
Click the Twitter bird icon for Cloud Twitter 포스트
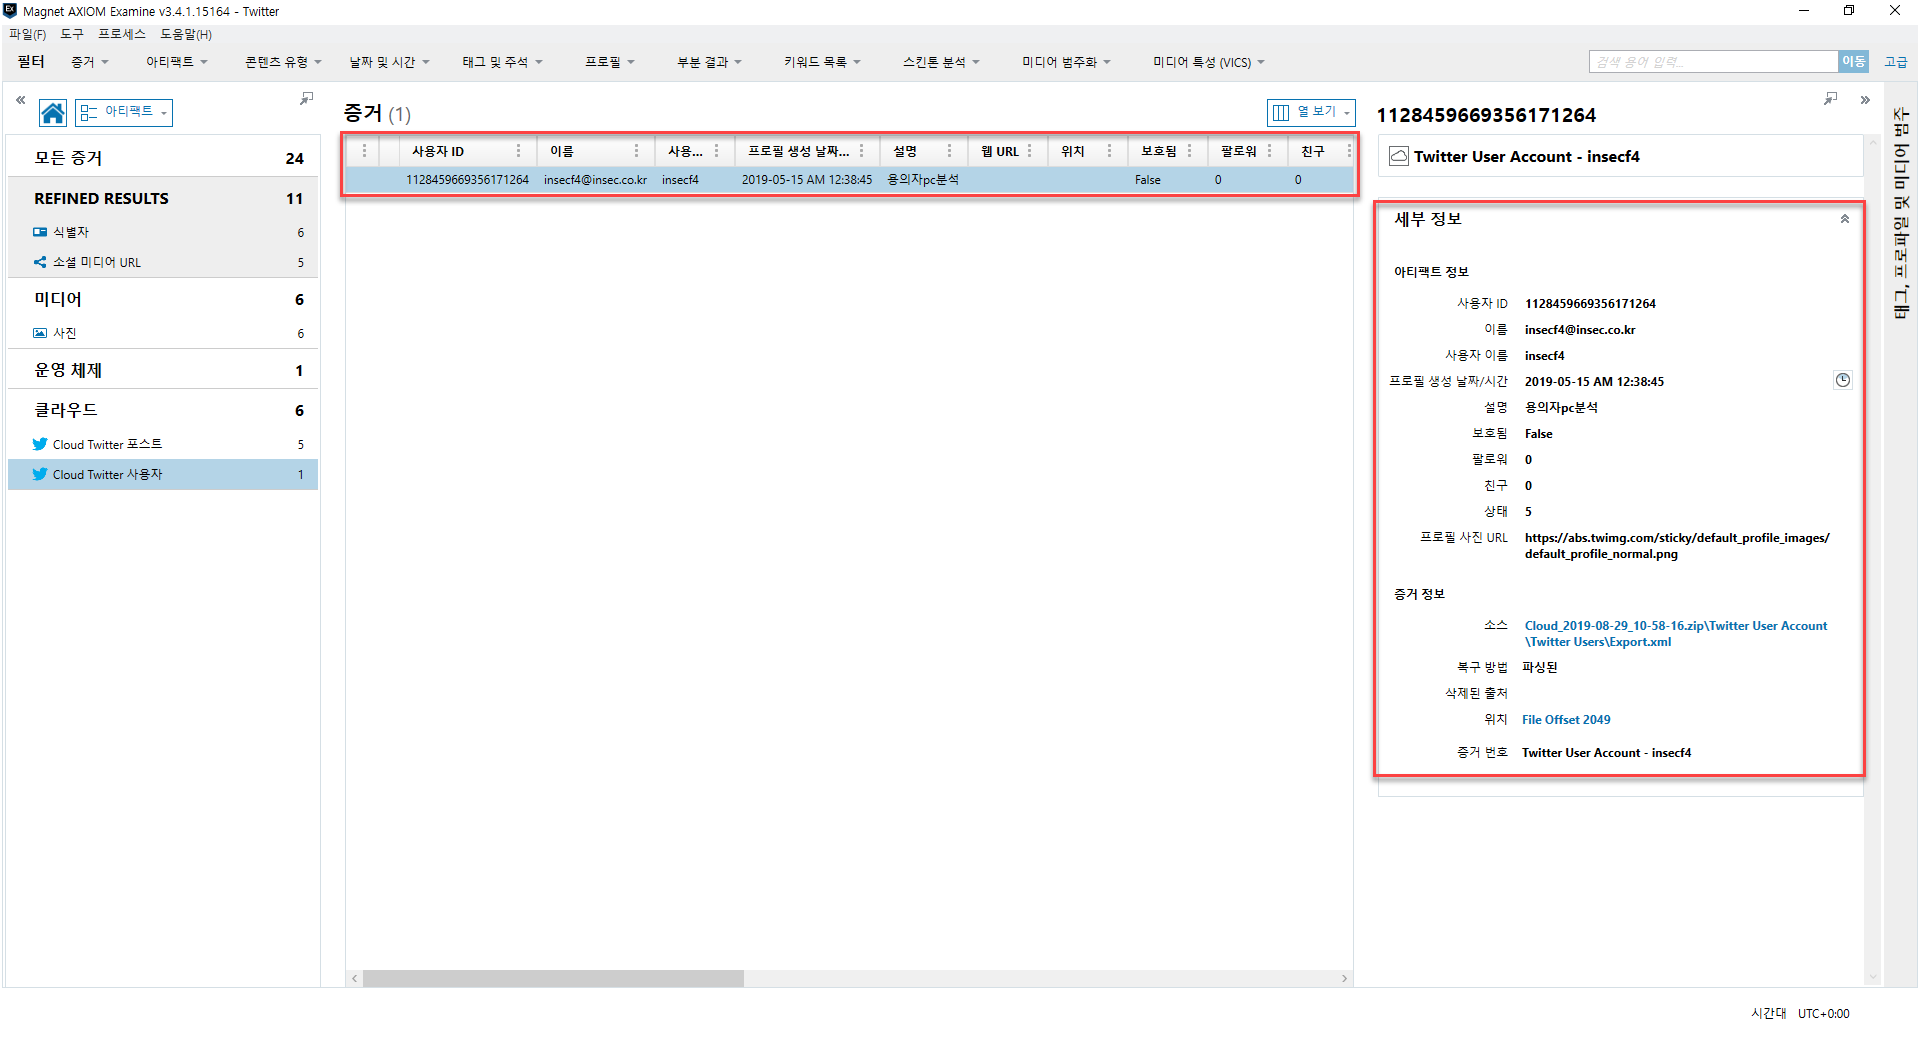click(40, 444)
